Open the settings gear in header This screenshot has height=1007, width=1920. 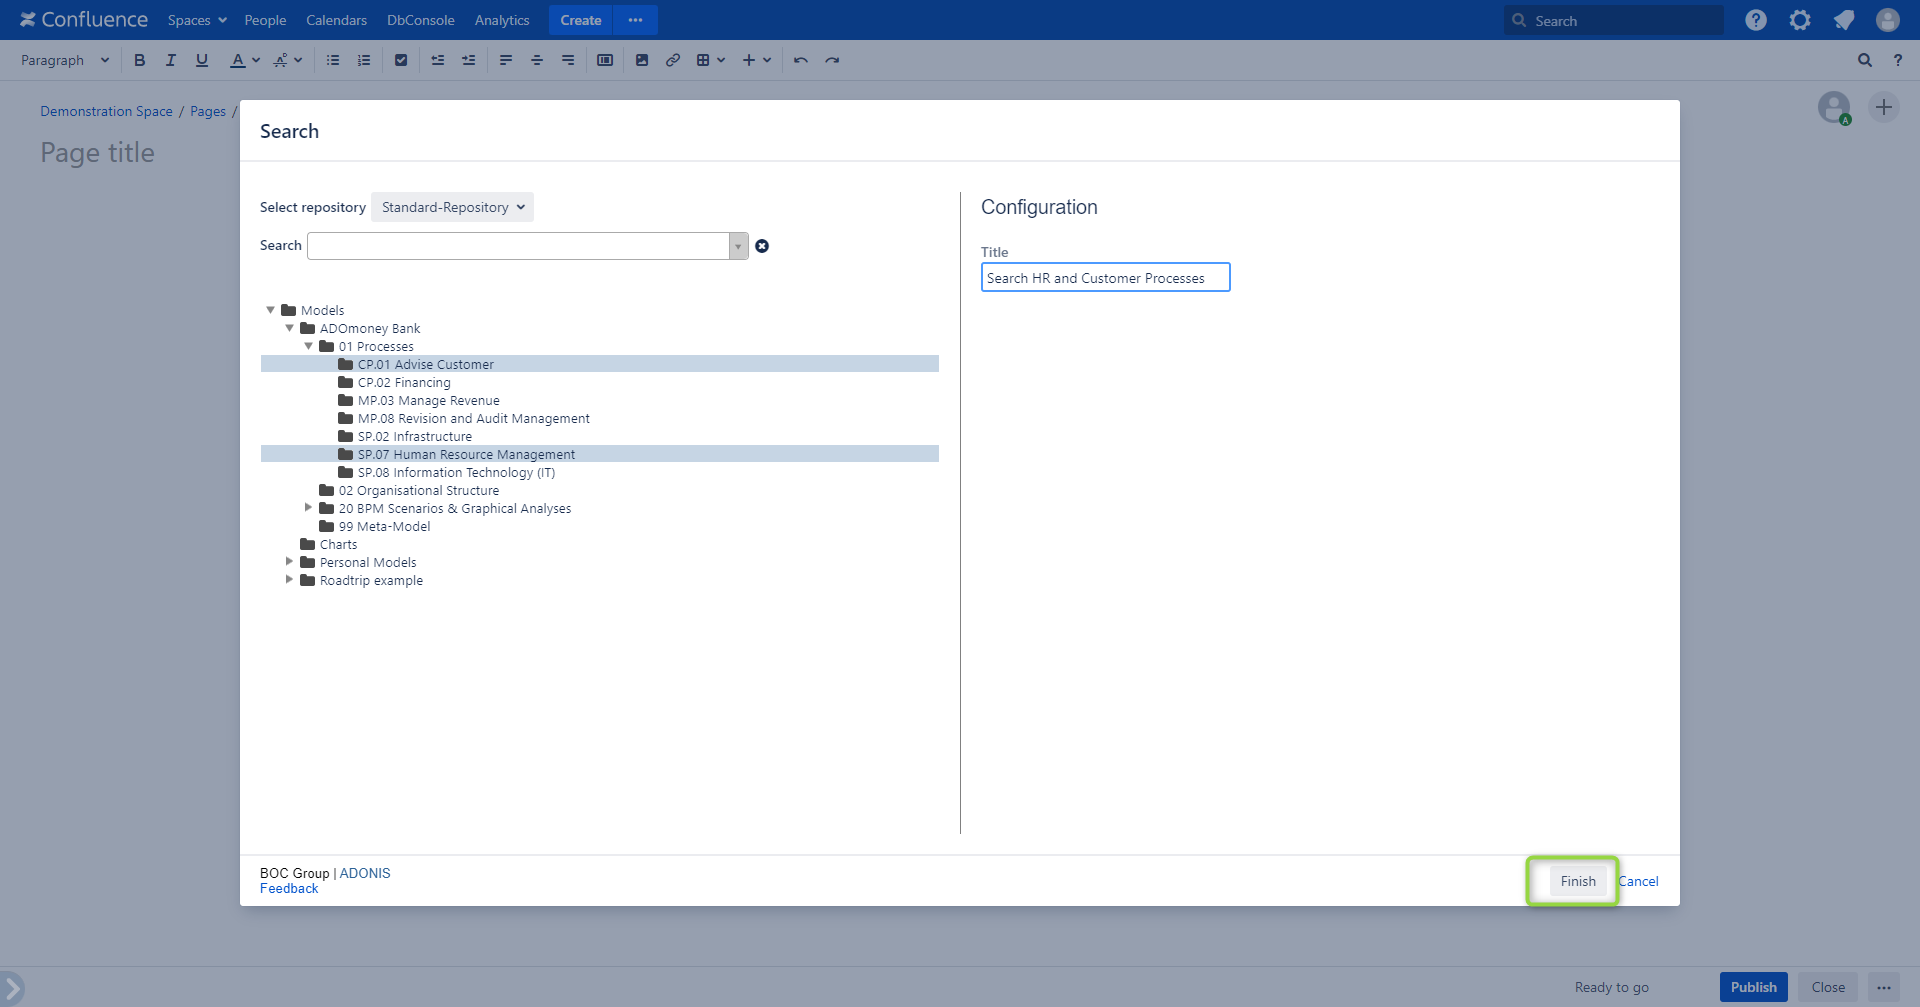[x=1800, y=20]
